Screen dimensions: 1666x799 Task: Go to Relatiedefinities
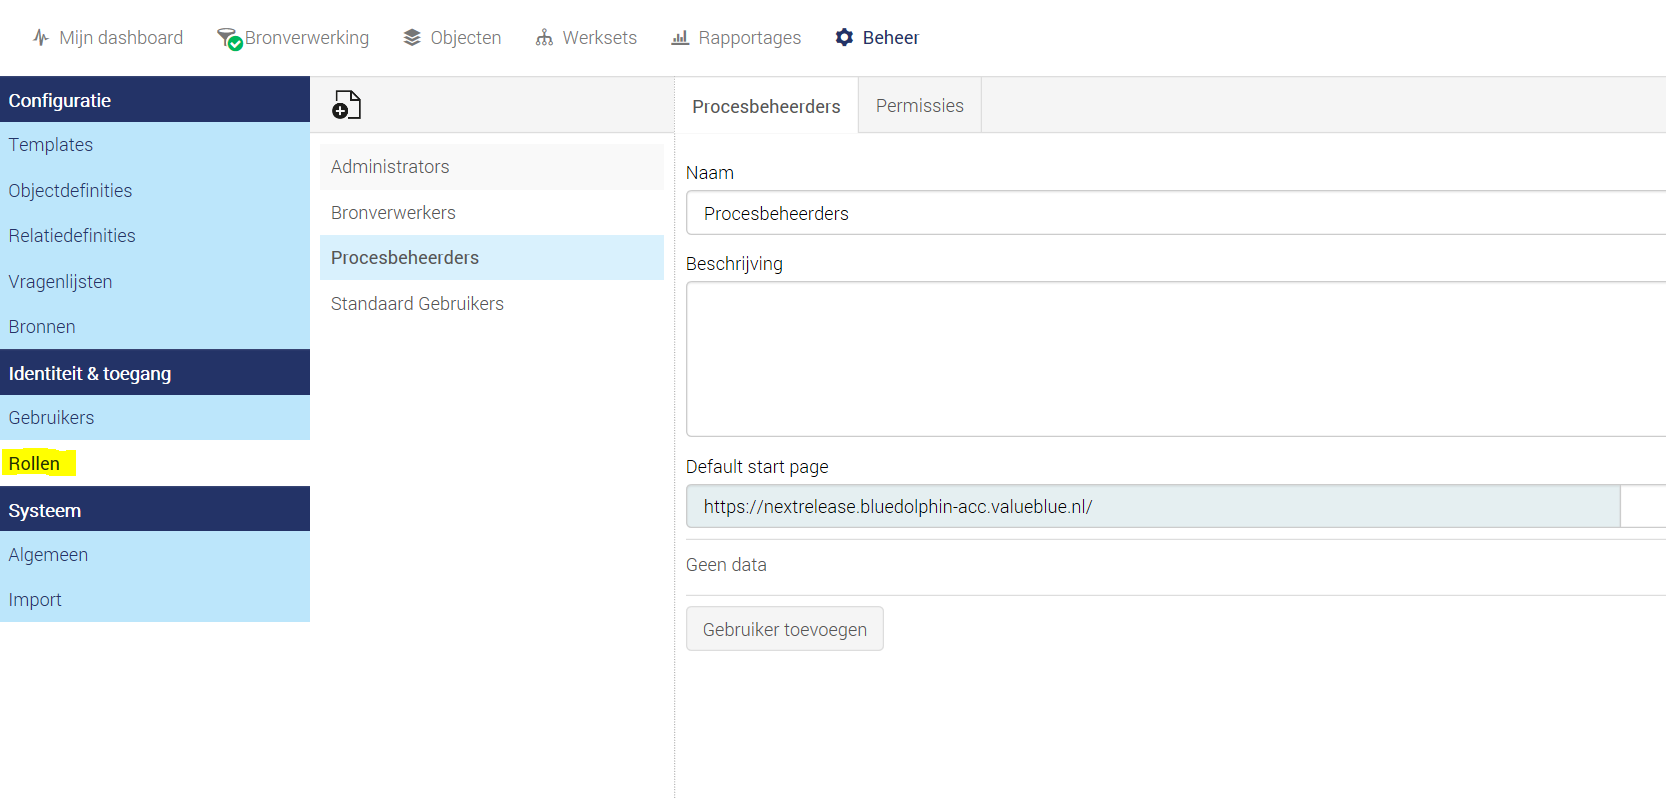point(155,236)
